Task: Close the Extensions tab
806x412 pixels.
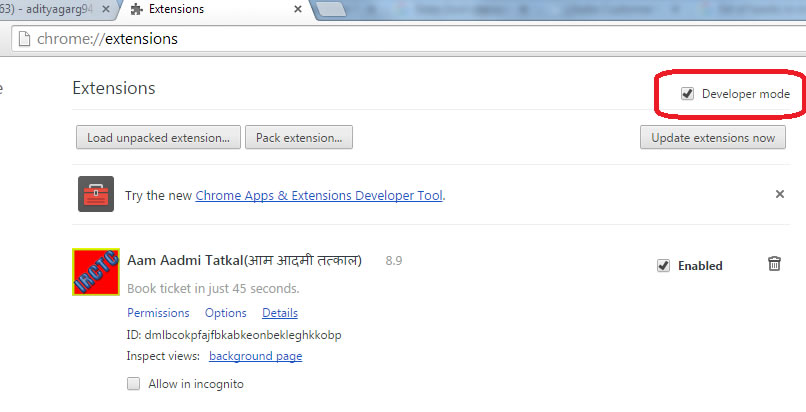Action: pos(298,9)
